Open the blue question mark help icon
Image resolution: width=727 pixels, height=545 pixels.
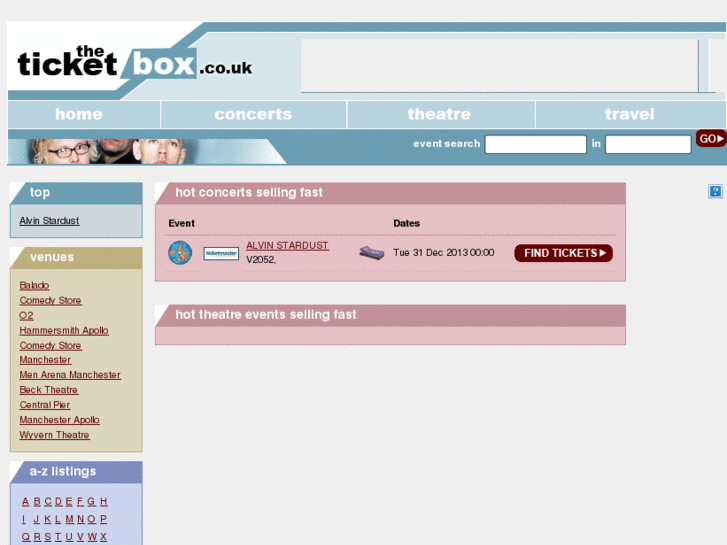point(715,191)
